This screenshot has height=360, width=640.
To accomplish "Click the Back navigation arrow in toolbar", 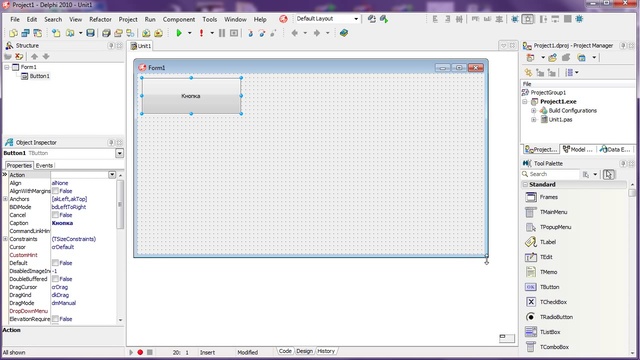I will click(x=294, y=33).
